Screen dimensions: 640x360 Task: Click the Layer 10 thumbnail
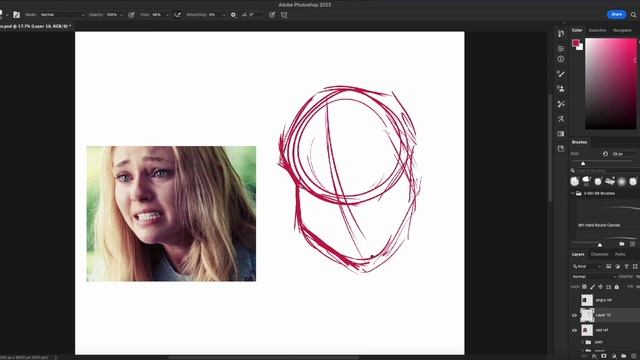(587, 315)
